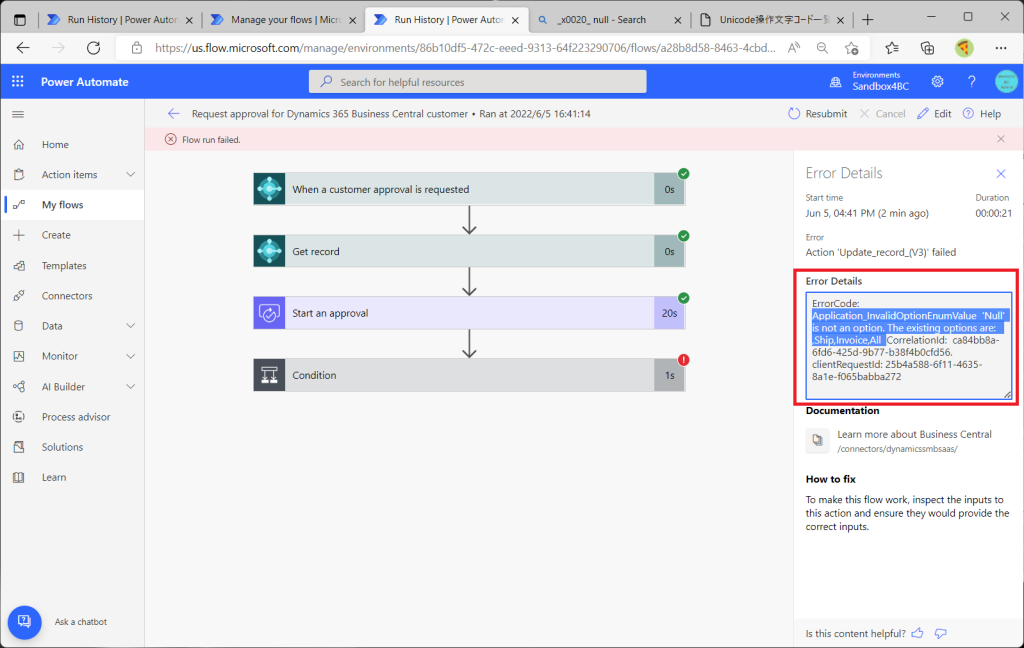The image size is (1024, 648).
Task: Open Settings gear in Power Automate header
Action: point(938,82)
